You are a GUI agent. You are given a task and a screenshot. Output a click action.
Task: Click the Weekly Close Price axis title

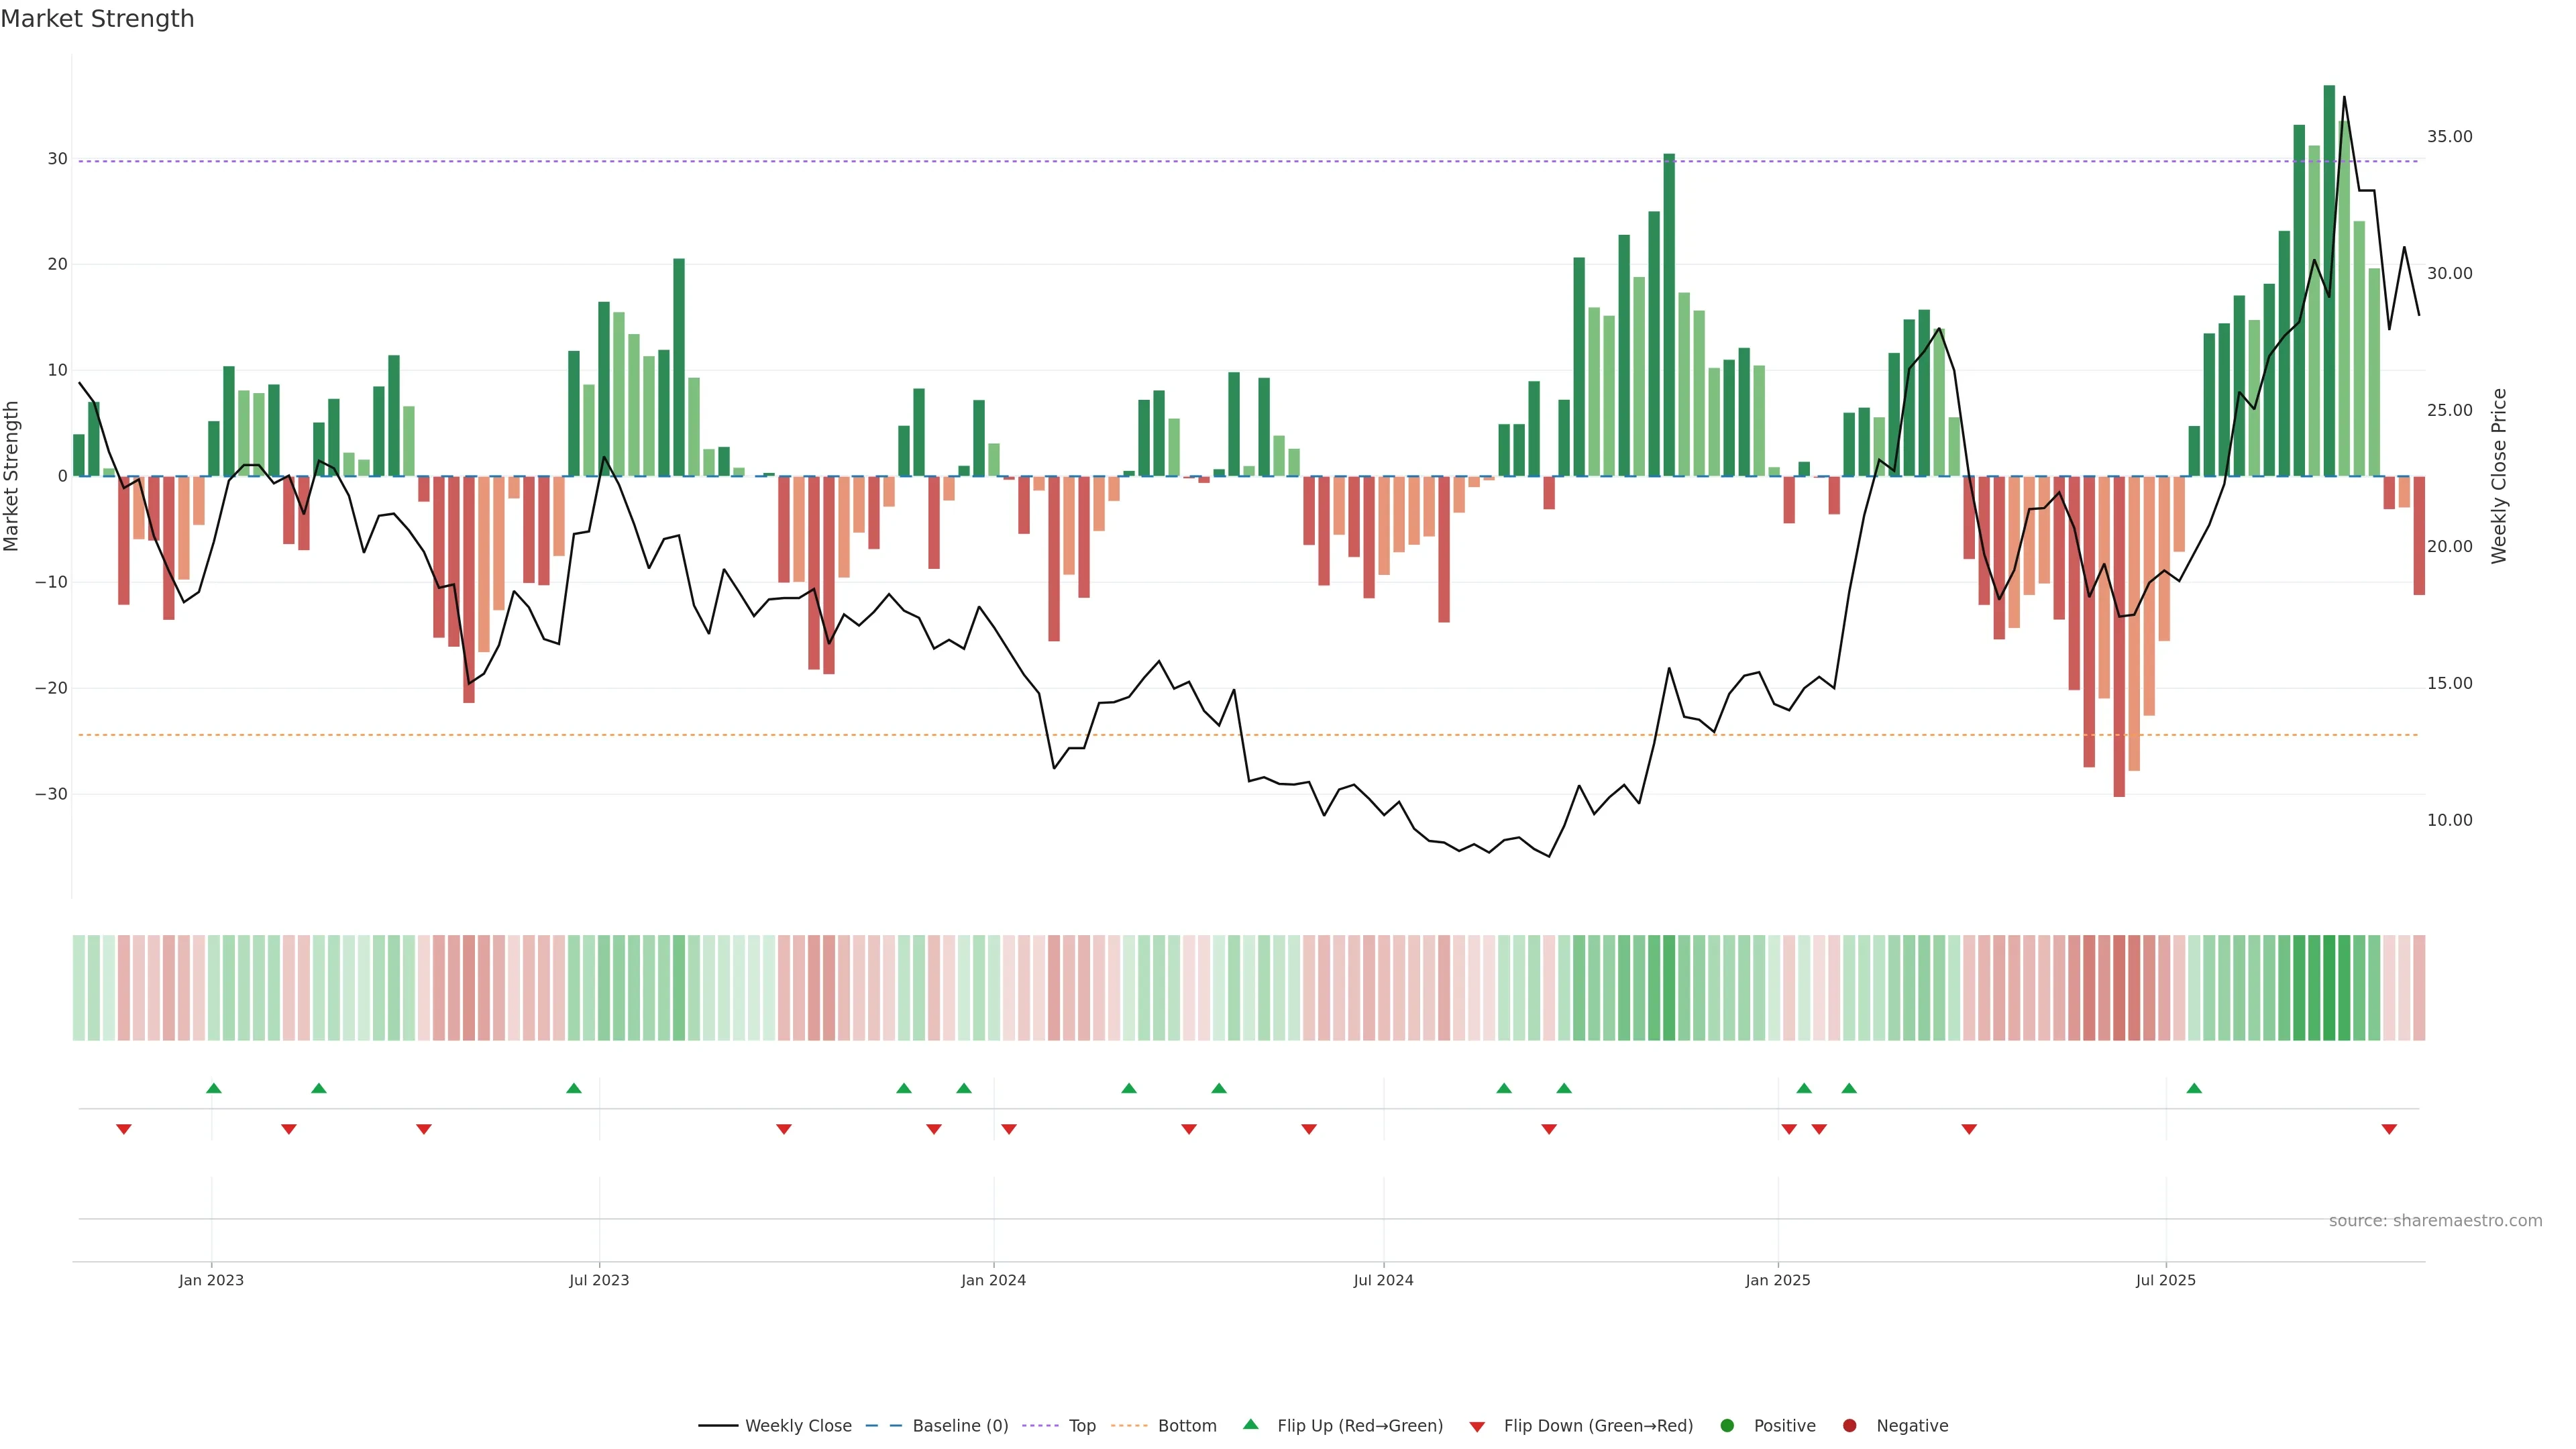coord(2499,476)
